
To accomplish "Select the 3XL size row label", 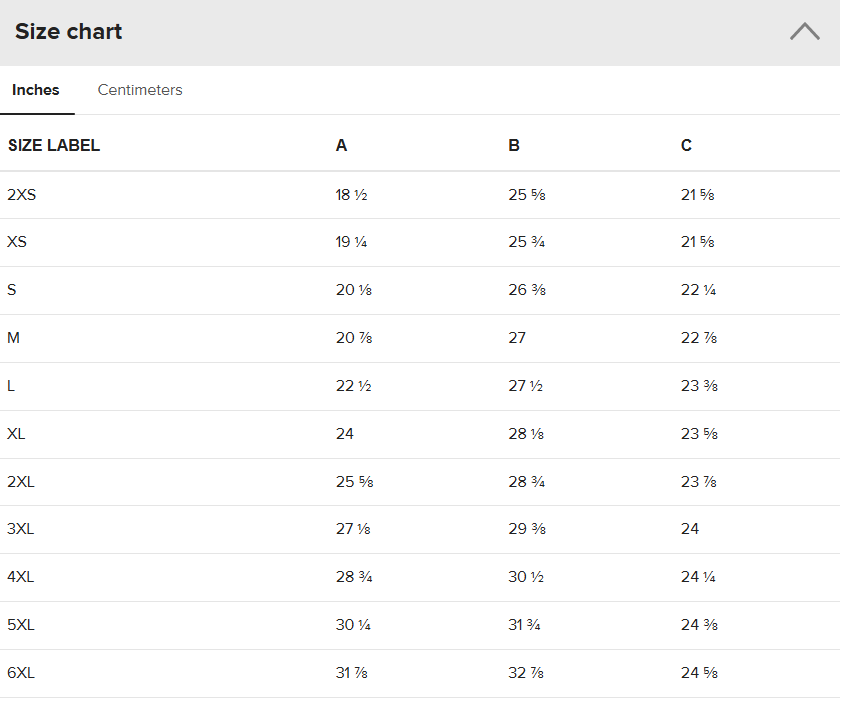I will coord(21,529).
